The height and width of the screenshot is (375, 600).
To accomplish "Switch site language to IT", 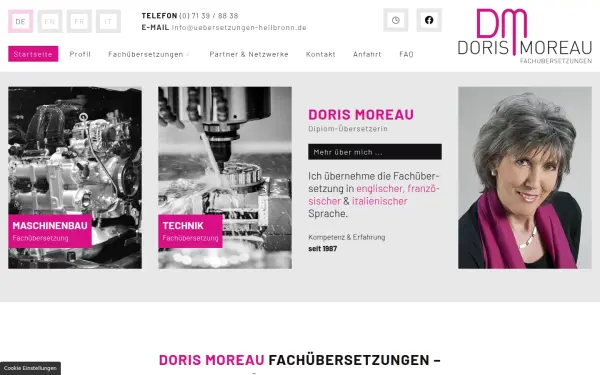I will [x=108, y=21].
